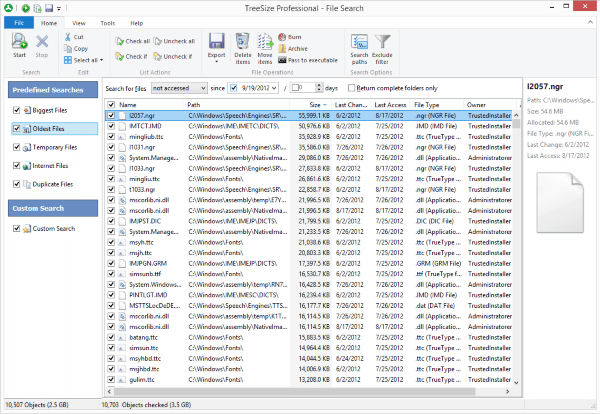
Task: Open the 9/19/2012 date picker dropdown
Action: (274, 88)
